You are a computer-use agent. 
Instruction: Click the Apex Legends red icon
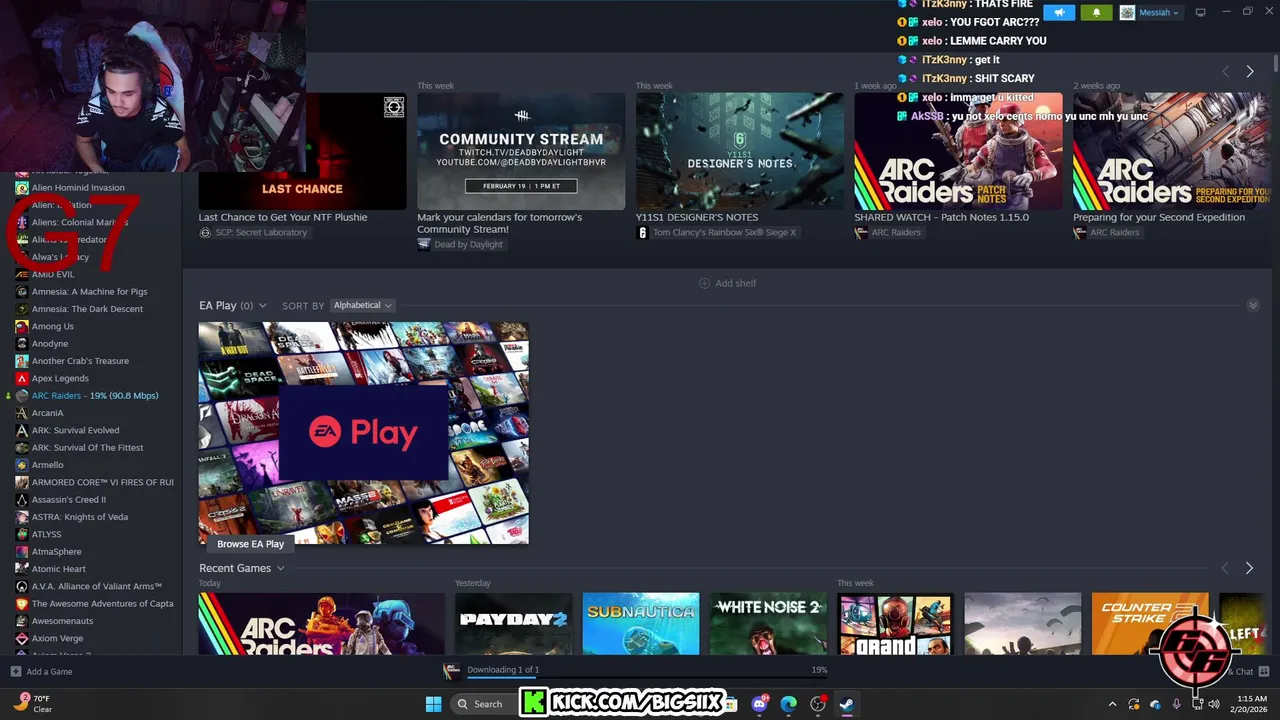click(x=22, y=378)
